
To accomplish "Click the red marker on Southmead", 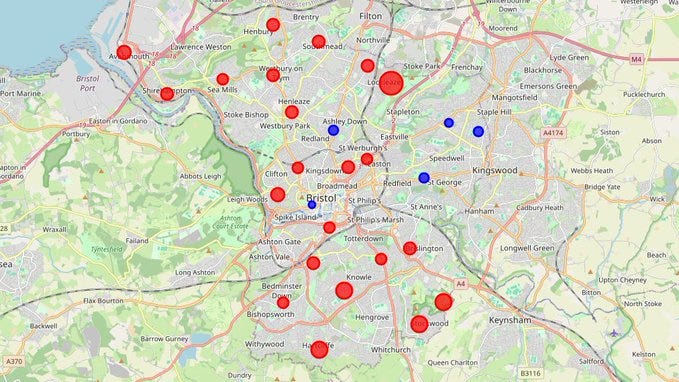I will (x=319, y=42).
